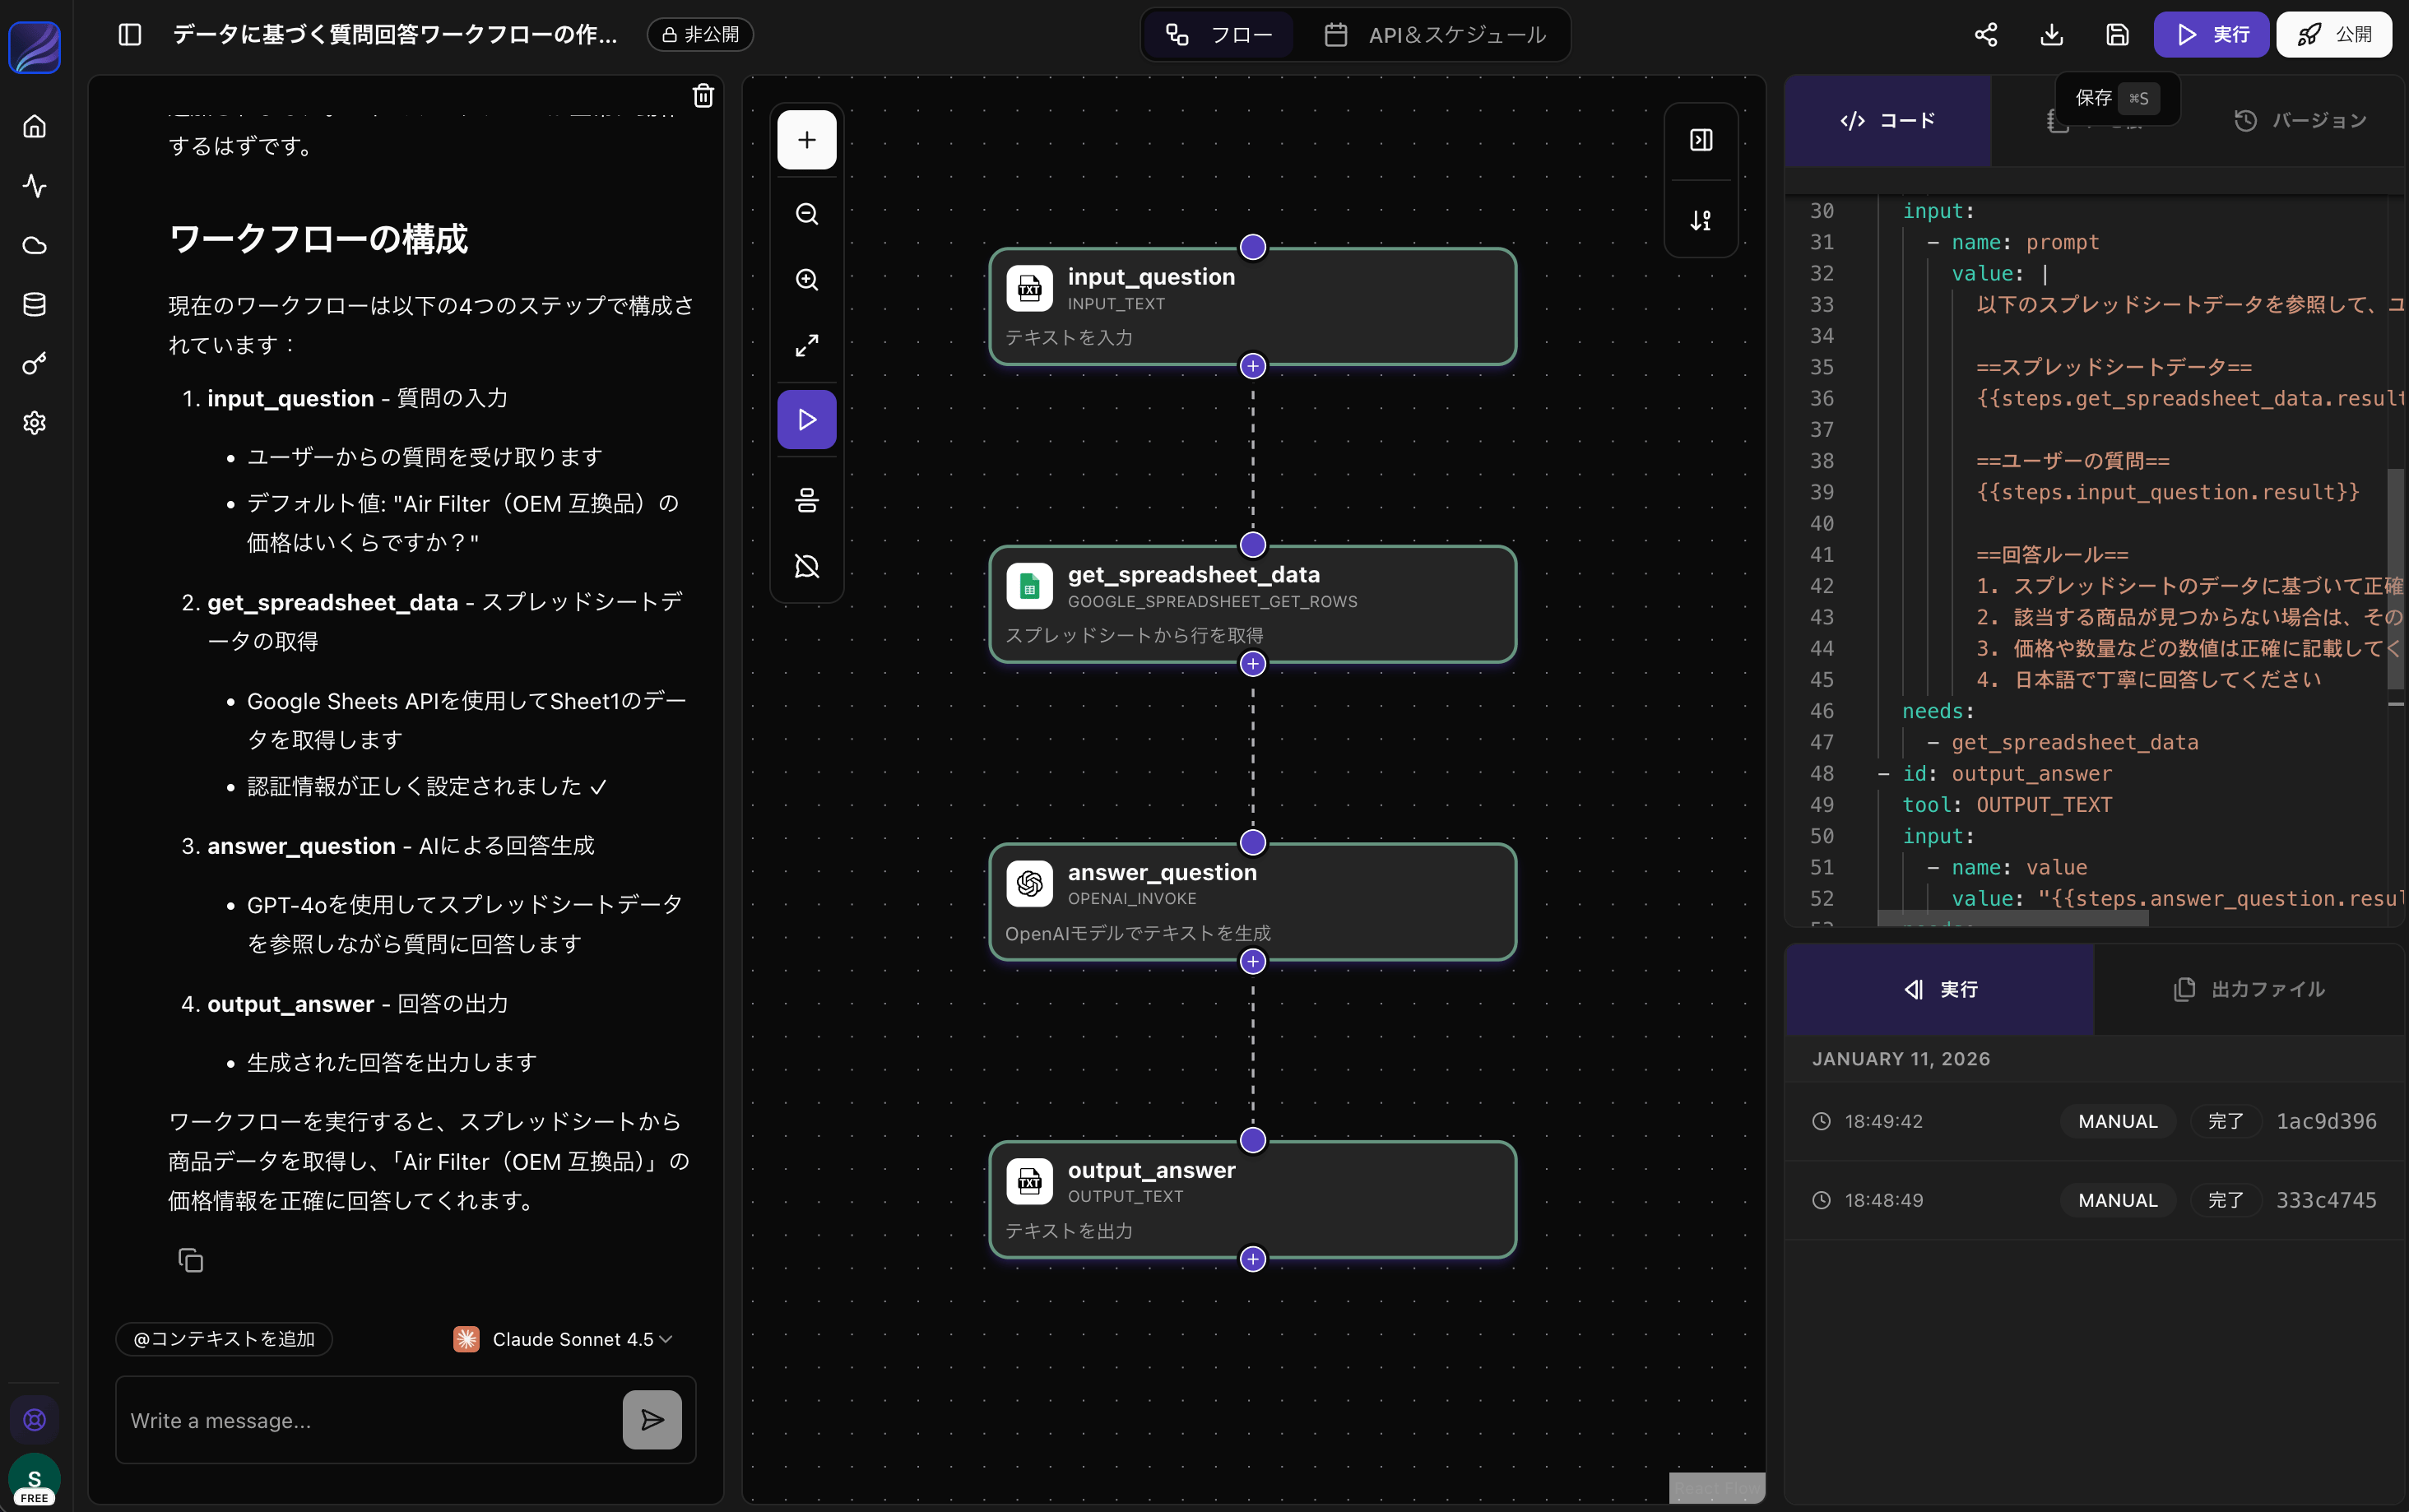Select the get_spreadsheet_data node
The width and height of the screenshot is (2409, 1512).
[1253, 604]
